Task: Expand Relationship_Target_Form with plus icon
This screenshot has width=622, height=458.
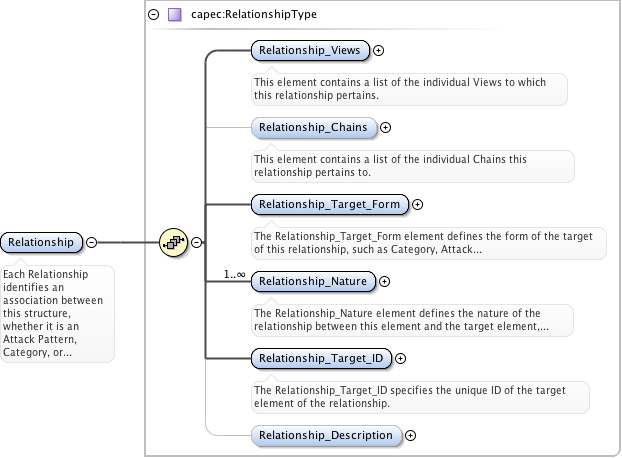Action: point(417,204)
